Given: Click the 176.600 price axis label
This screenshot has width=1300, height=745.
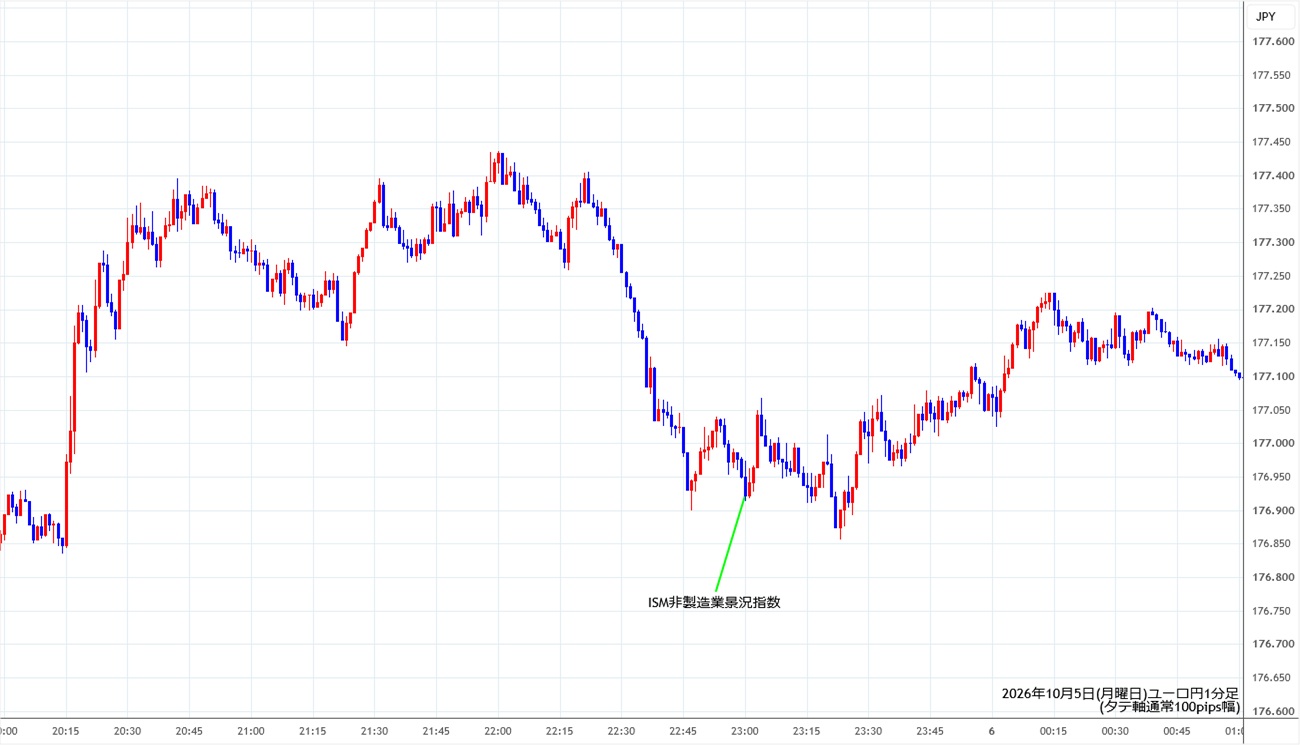Looking at the screenshot, I should [x=1274, y=711].
